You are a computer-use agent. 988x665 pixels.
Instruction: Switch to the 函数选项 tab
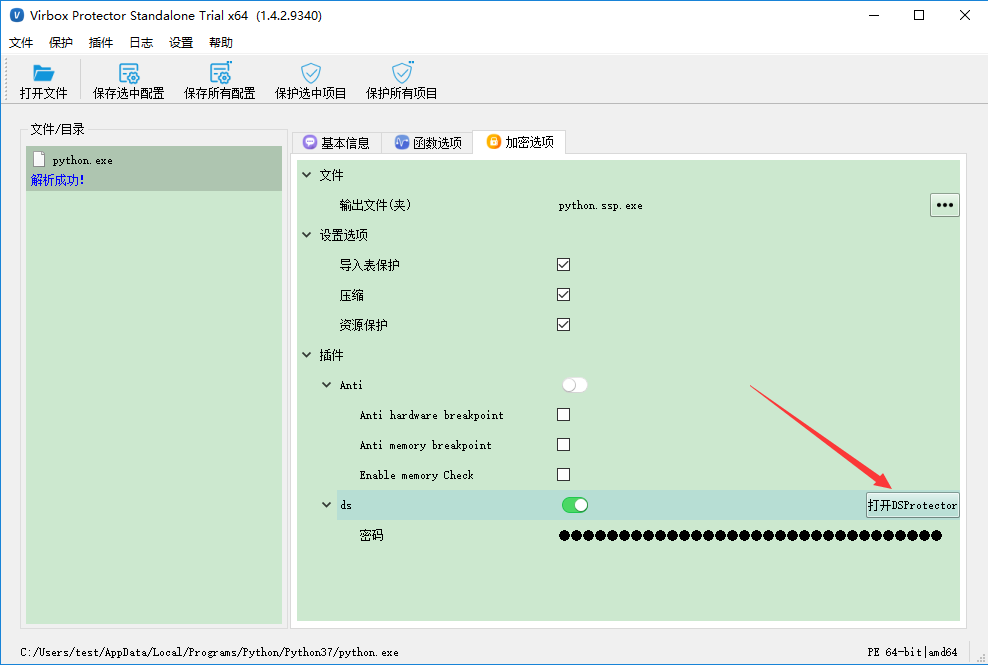(428, 143)
